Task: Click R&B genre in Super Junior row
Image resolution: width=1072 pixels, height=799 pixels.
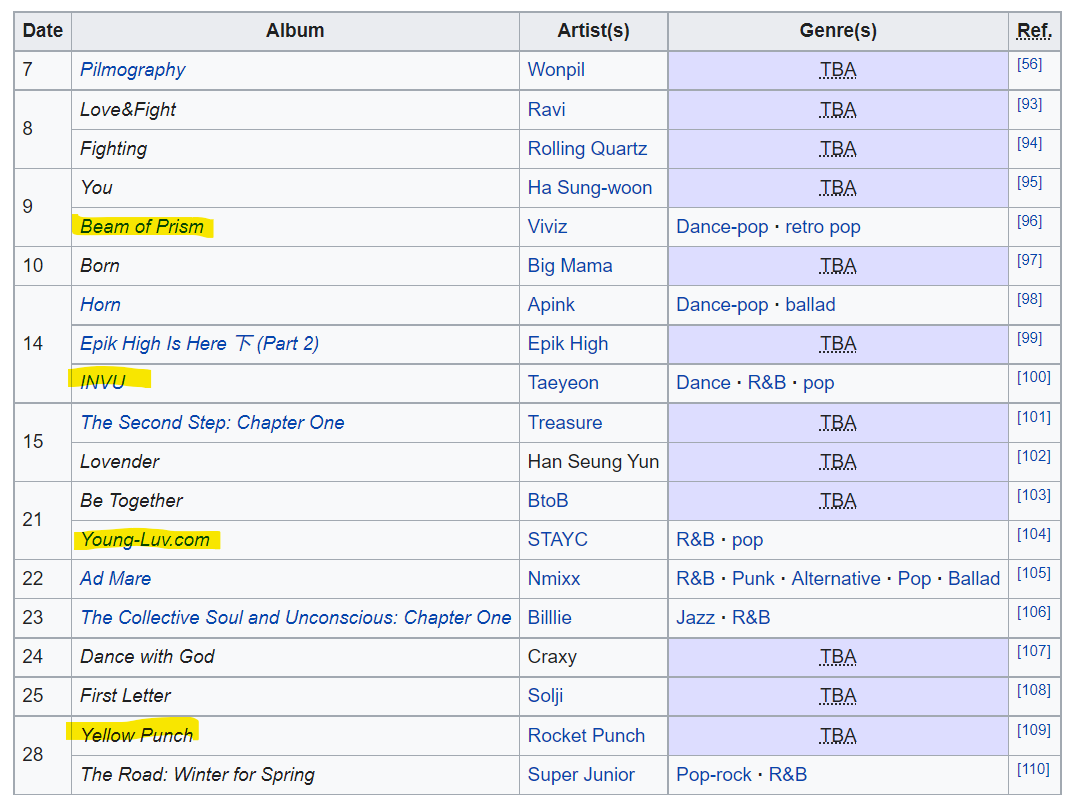Action: (x=788, y=774)
